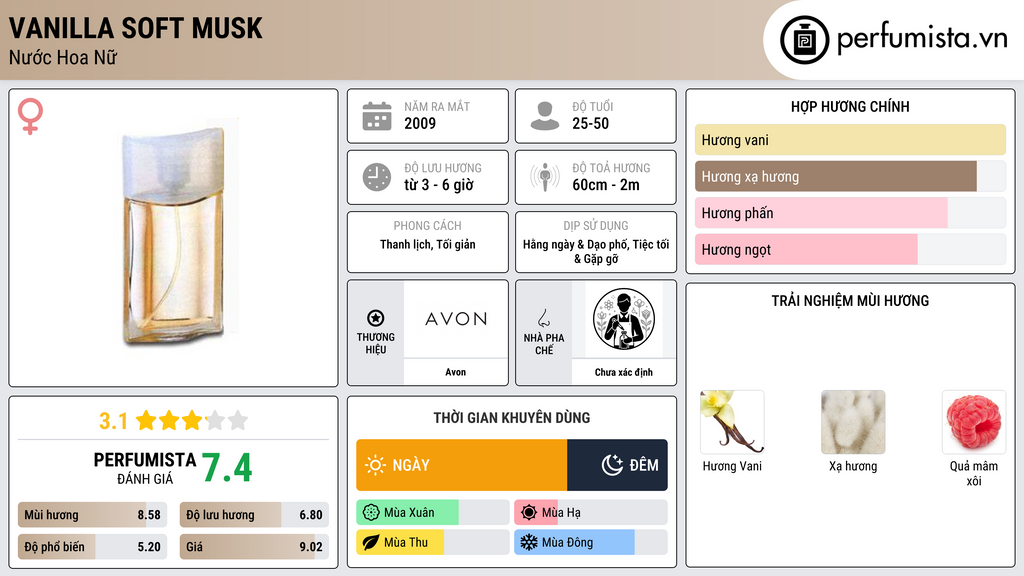The width and height of the screenshot is (1024, 576).
Task: Click the Quả mâm xôi raspberry image
Action: pyautogui.click(x=974, y=422)
